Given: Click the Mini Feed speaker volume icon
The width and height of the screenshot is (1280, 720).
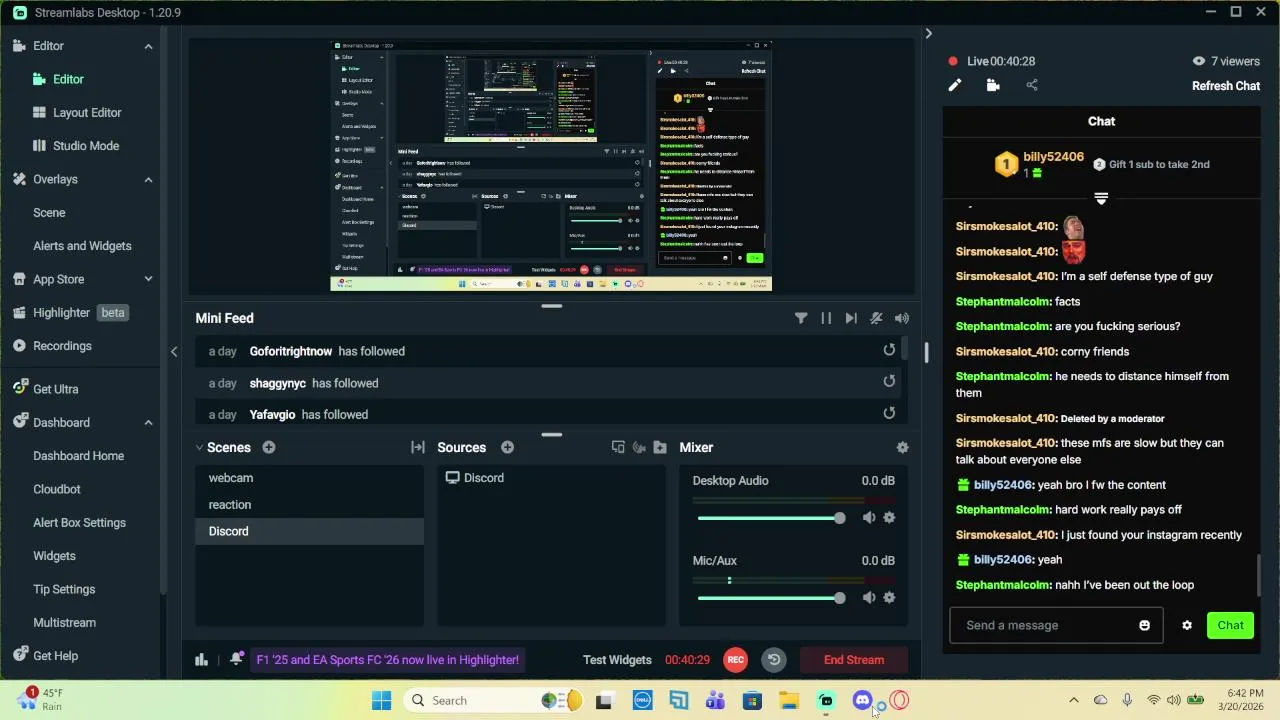Looking at the screenshot, I should click(902, 318).
